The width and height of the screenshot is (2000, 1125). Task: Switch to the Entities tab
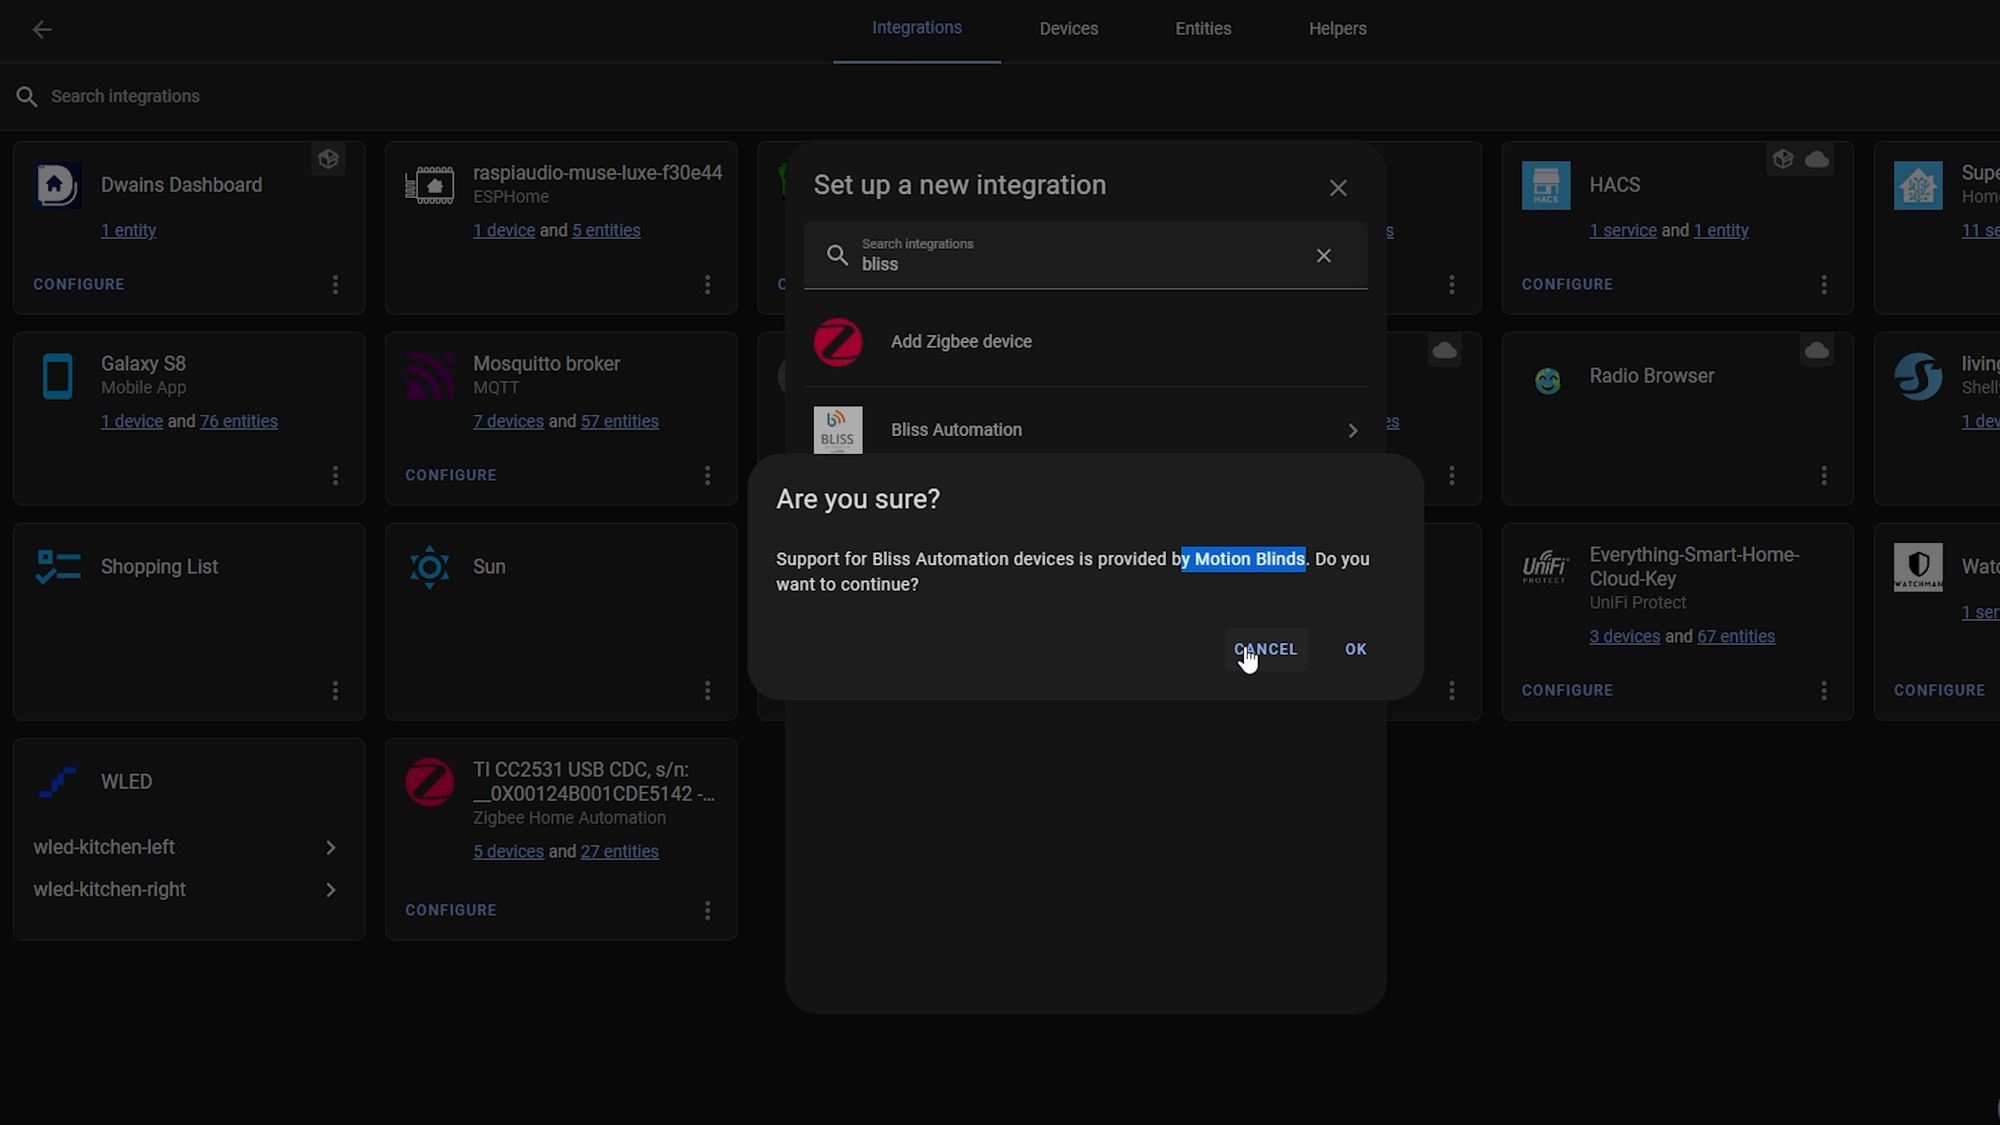[x=1203, y=29]
